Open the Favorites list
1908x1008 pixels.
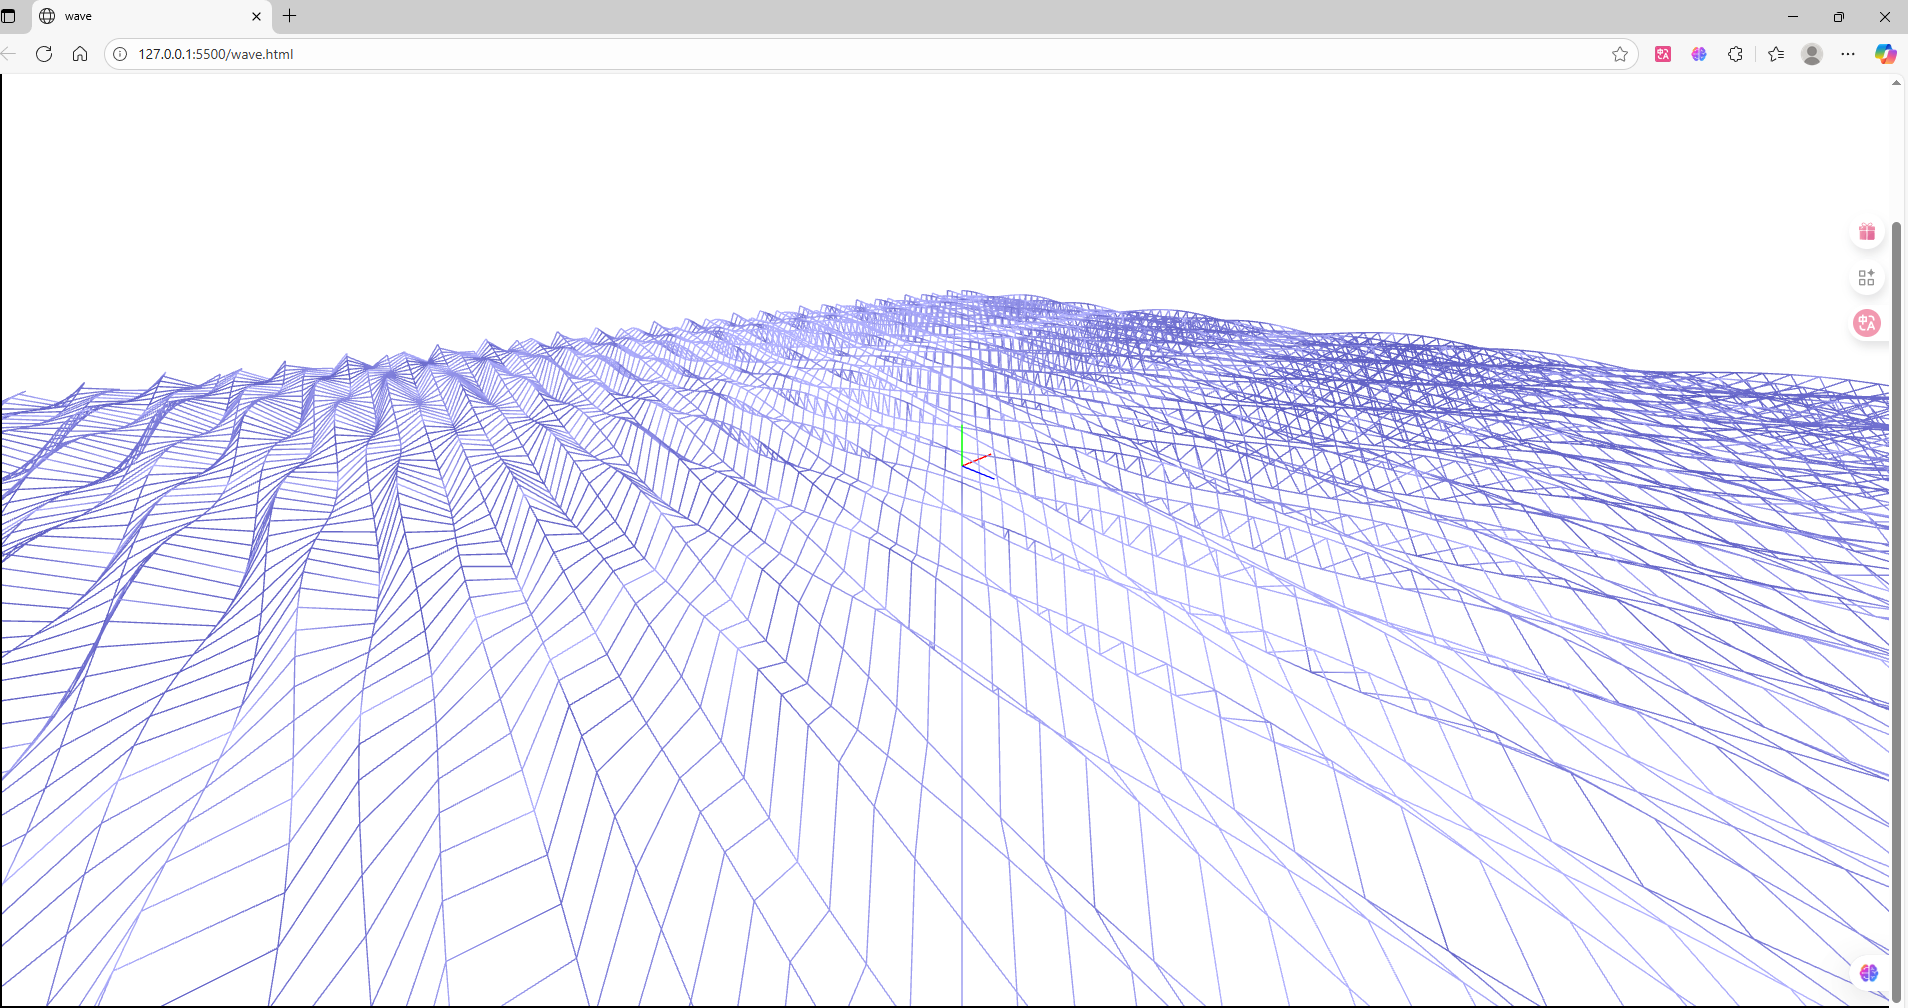[1776, 54]
